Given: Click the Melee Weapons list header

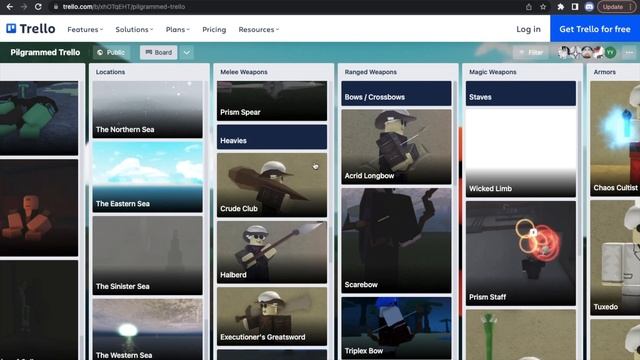Looking at the screenshot, I should [x=244, y=72].
